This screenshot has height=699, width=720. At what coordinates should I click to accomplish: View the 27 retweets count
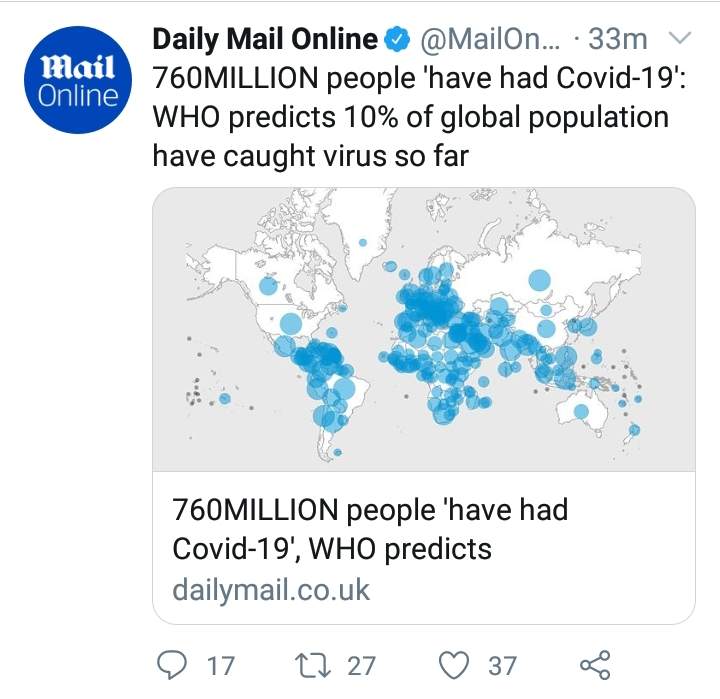pyautogui.click(x=361, y=666)
